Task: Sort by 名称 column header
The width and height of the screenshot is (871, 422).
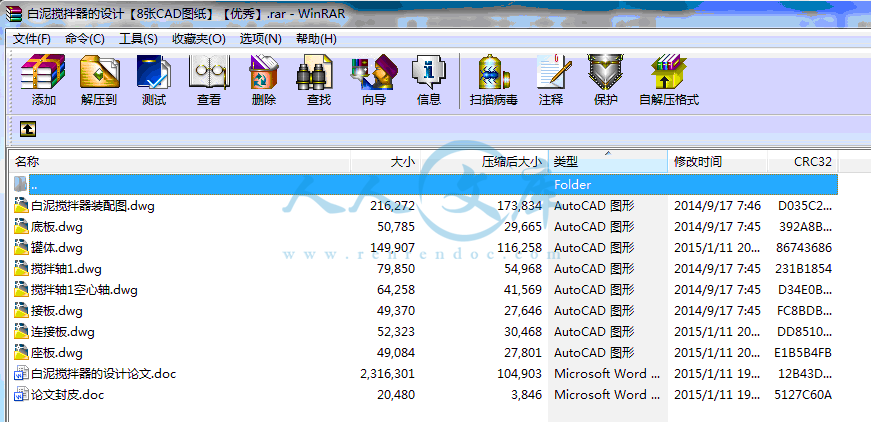Action: (181, 162)
